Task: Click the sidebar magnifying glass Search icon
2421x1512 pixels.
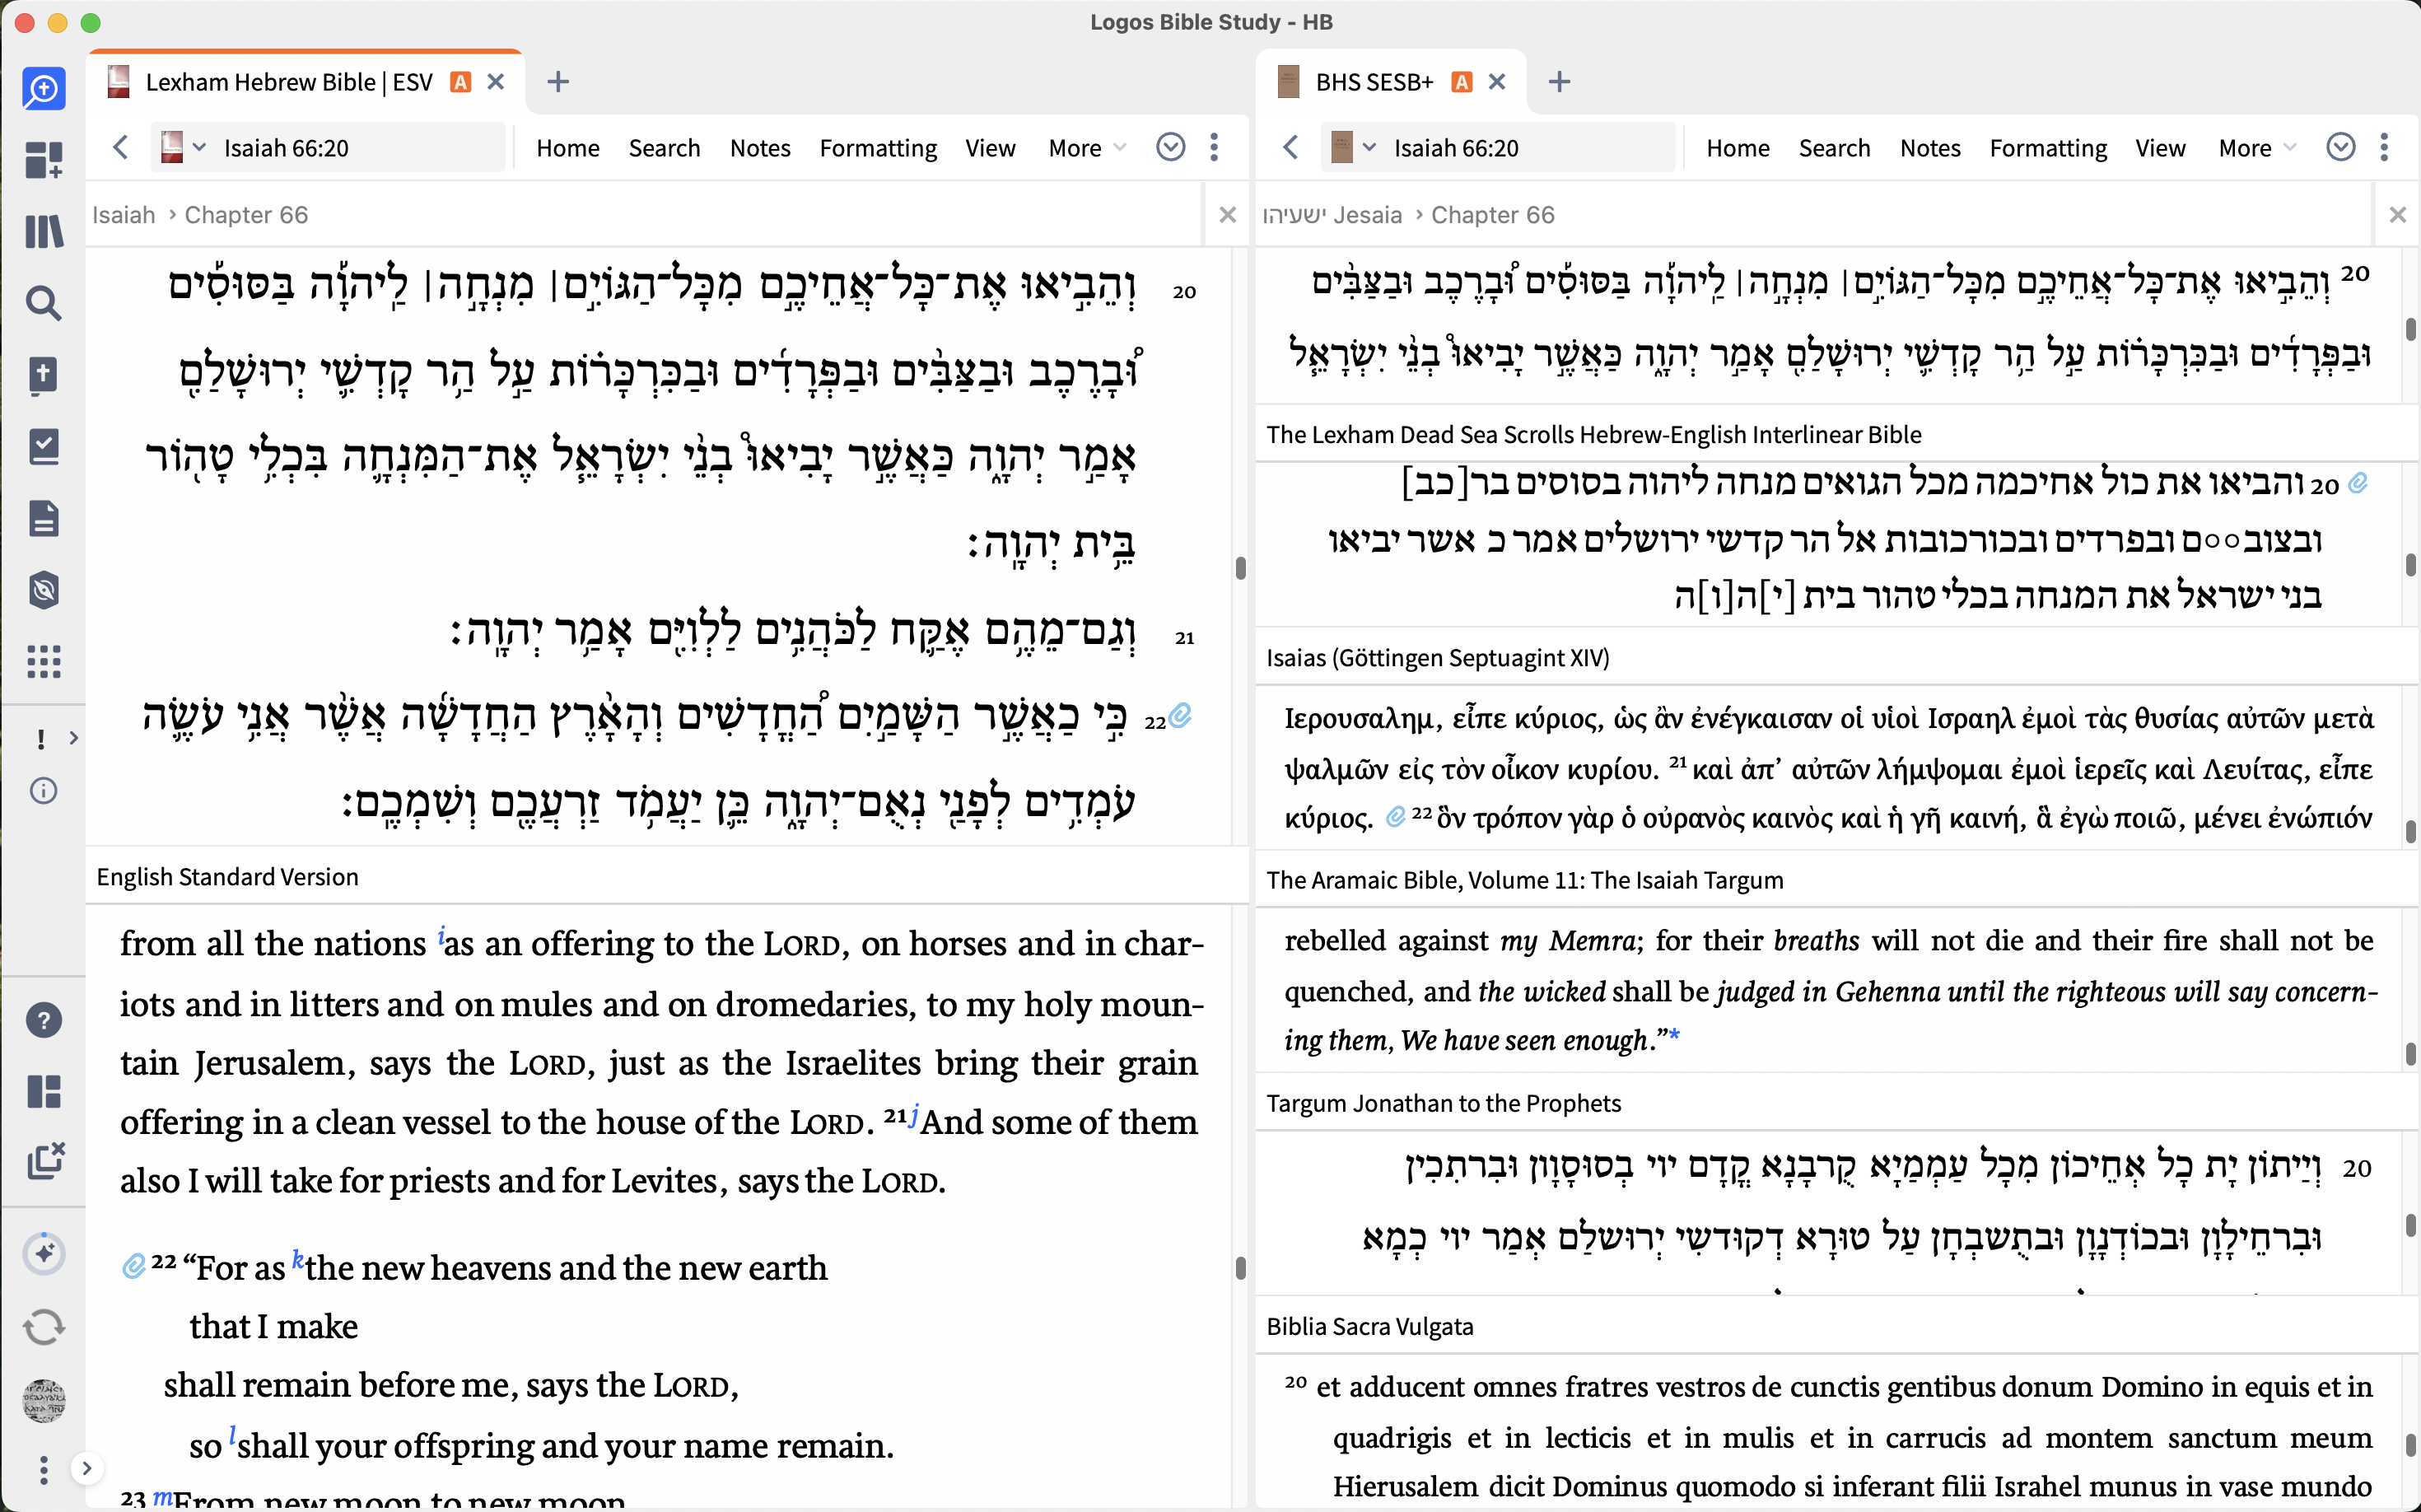Action: click(x=43, y=303)
